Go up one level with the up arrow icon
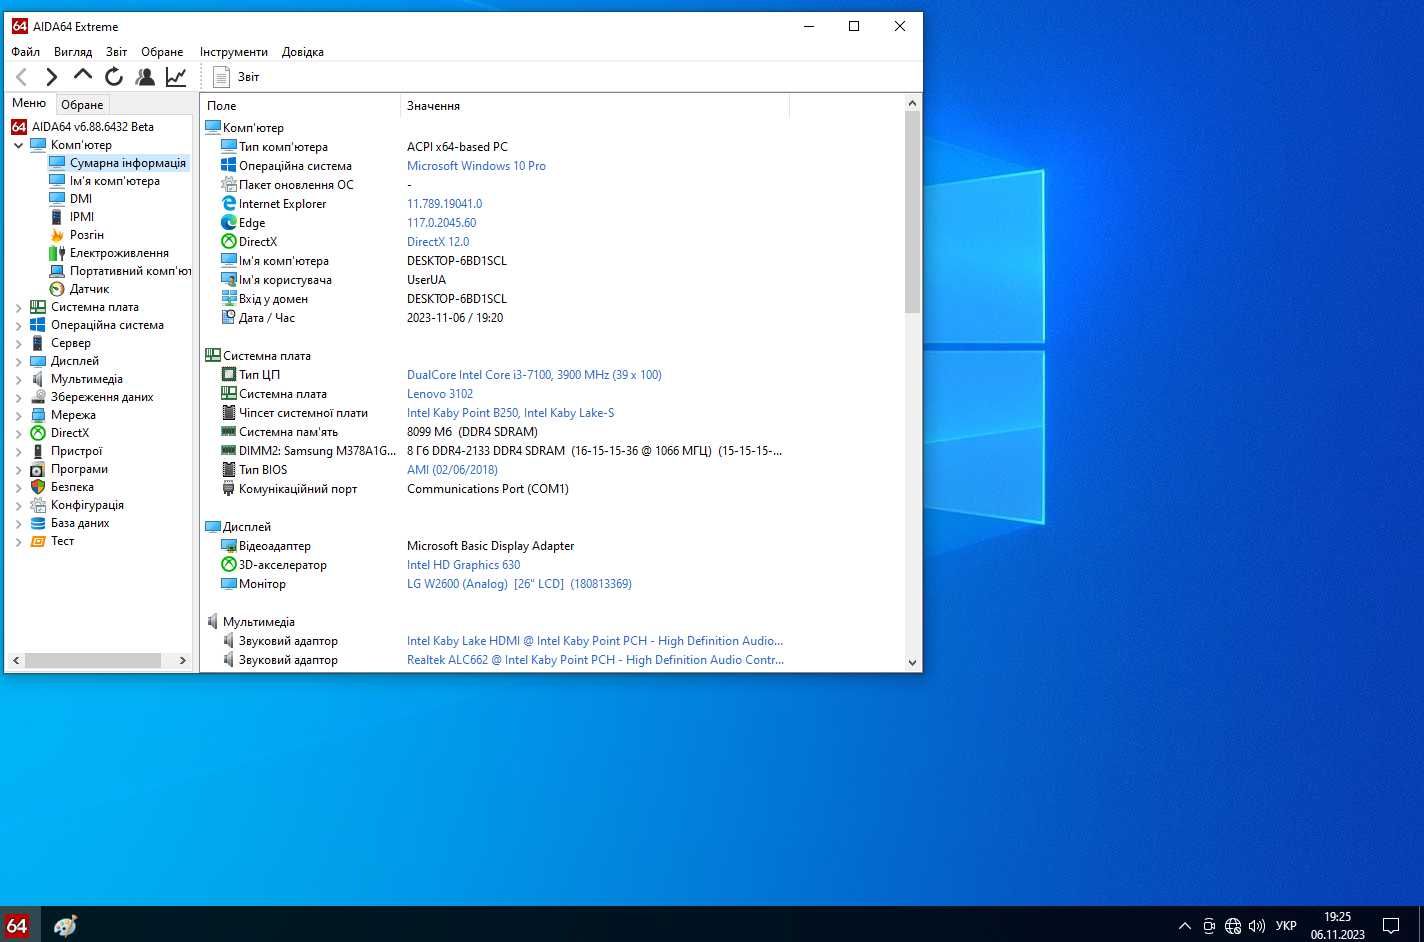The width and height of the screenshot is (1424, 942). click(83, 77)
